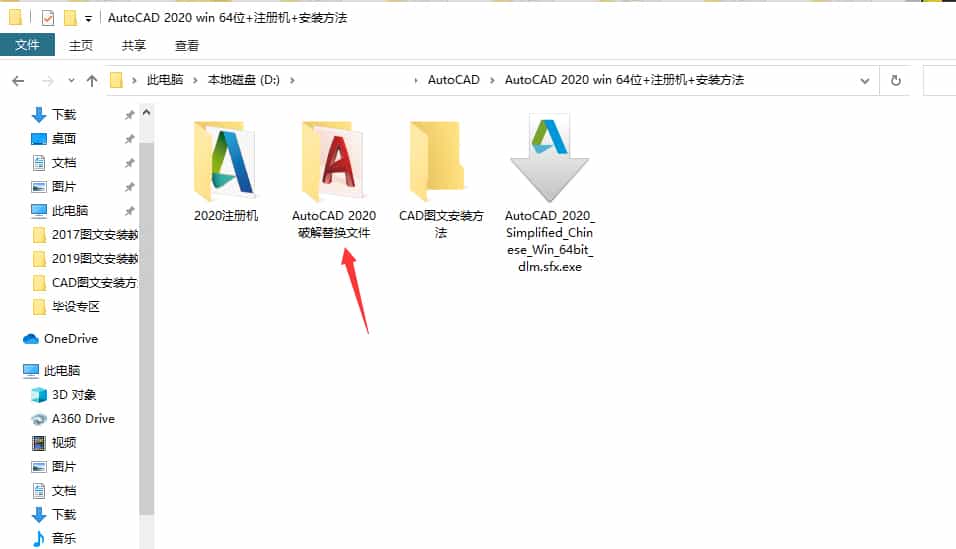The height and width of the screenshot is (549, 956).
Task: Click the navigation pane scrollbar thumb
Action: point(146,329)
